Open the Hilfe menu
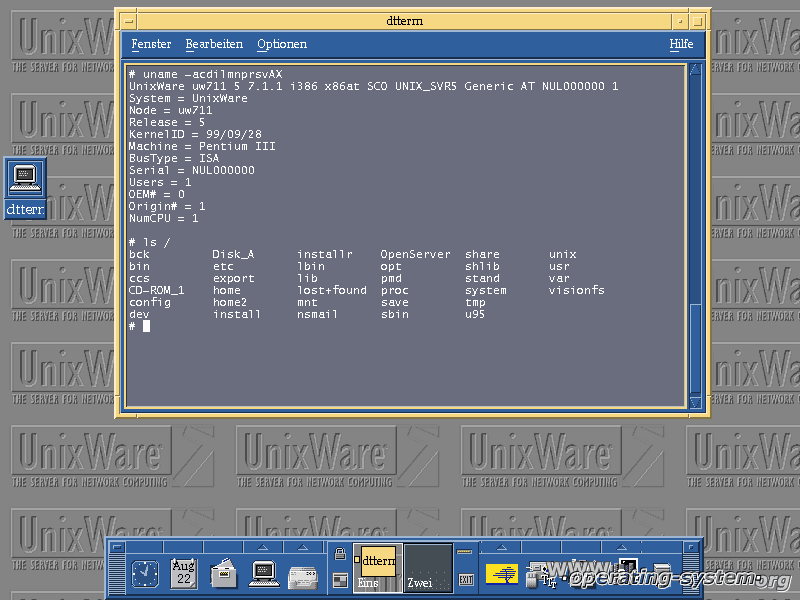 click(681, 44)
